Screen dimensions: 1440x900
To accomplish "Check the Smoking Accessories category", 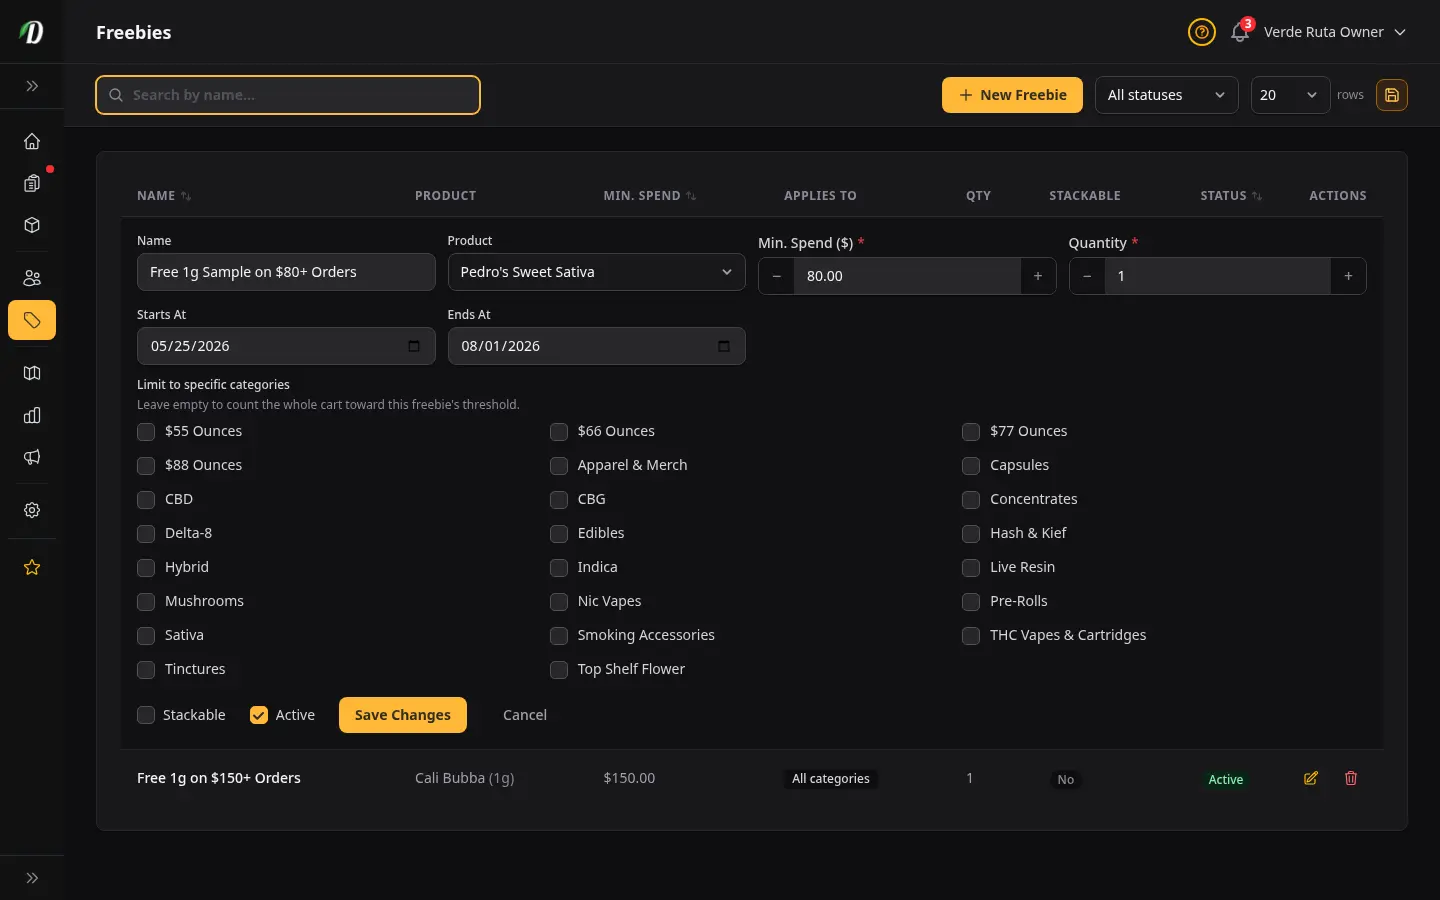I will tap(559, 636).
